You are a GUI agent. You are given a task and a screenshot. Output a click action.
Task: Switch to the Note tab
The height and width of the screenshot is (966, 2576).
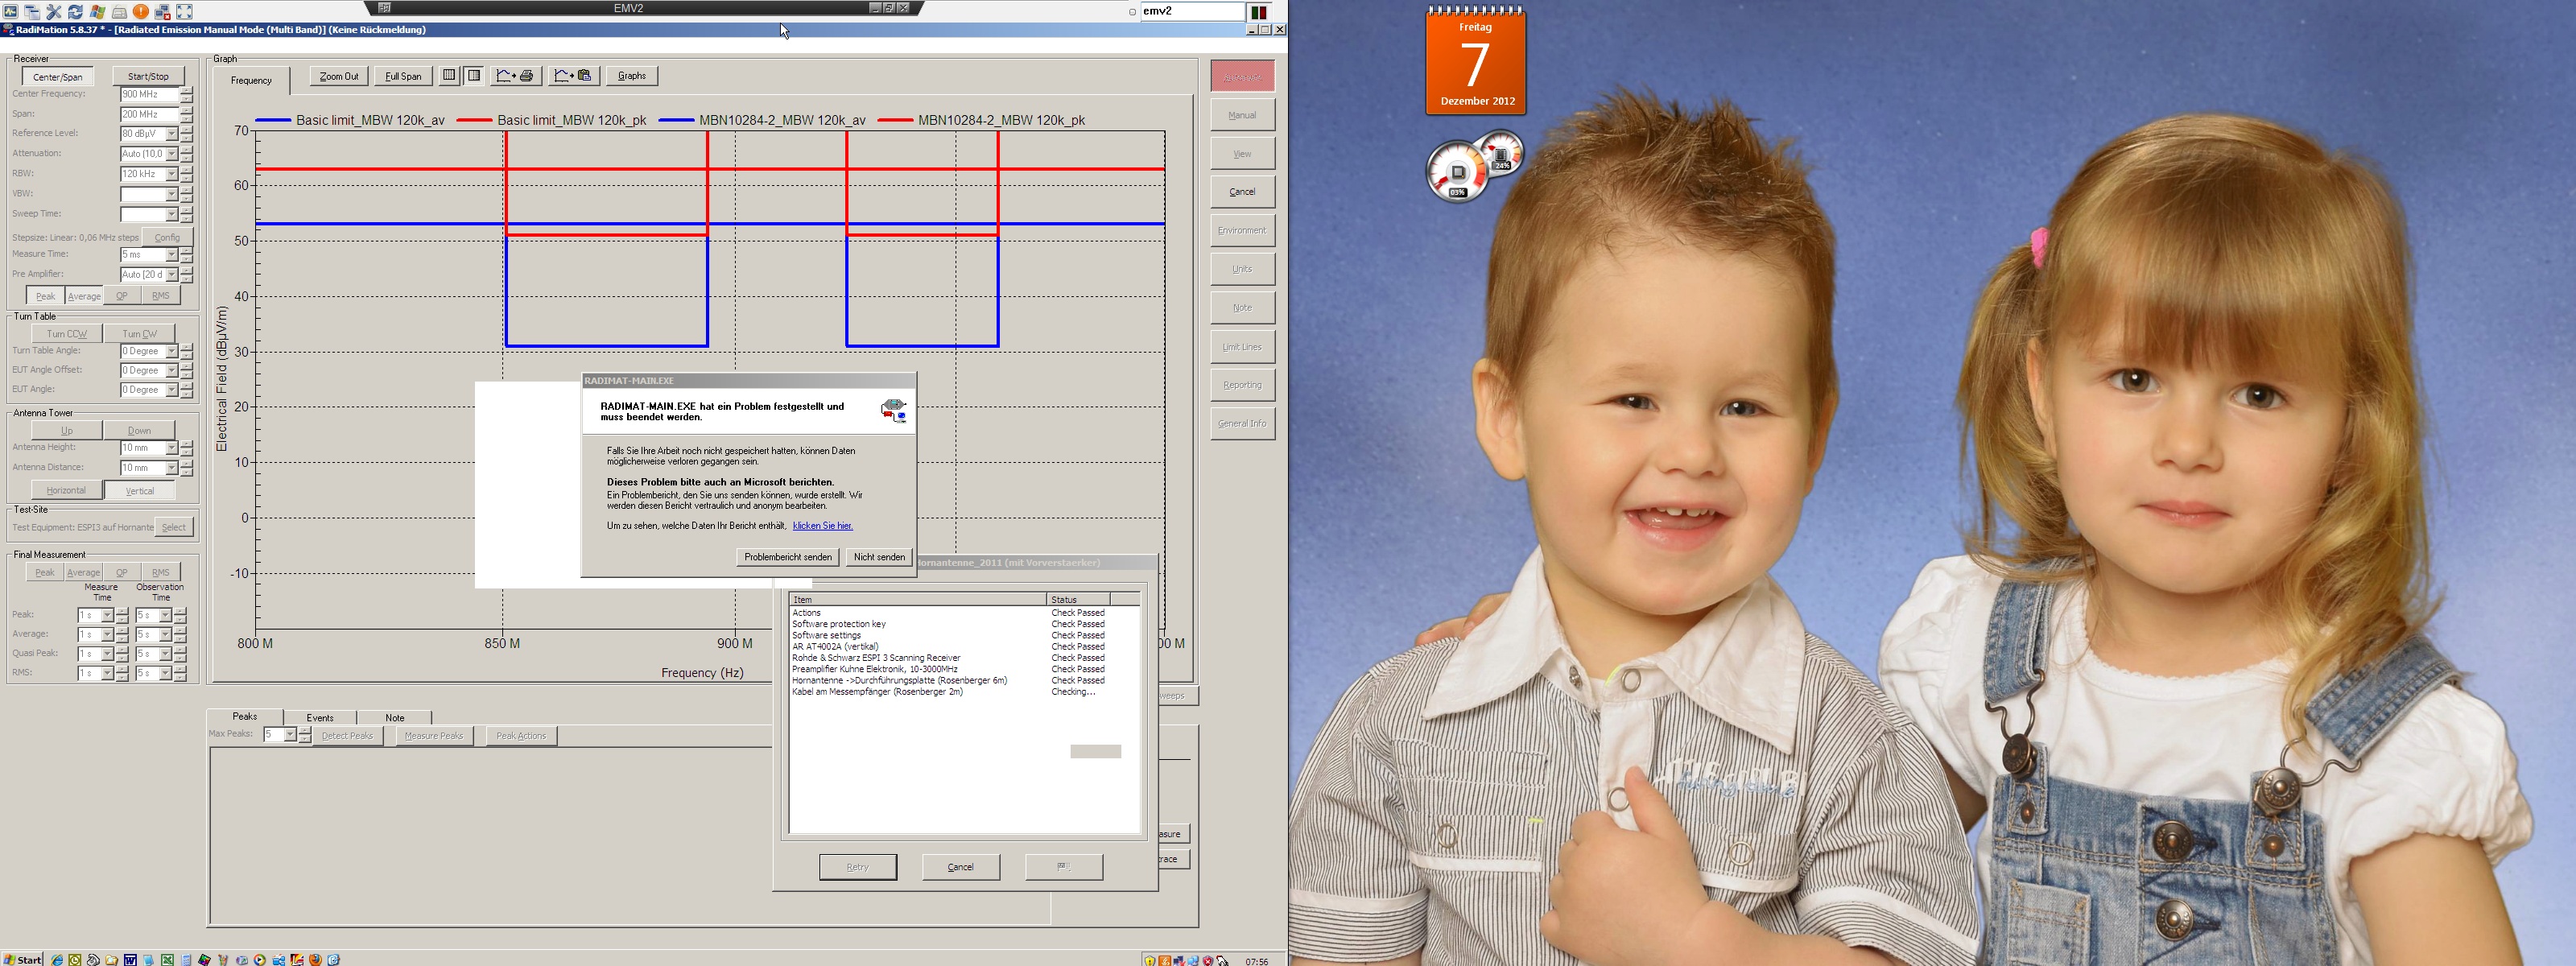click(395, 717)
